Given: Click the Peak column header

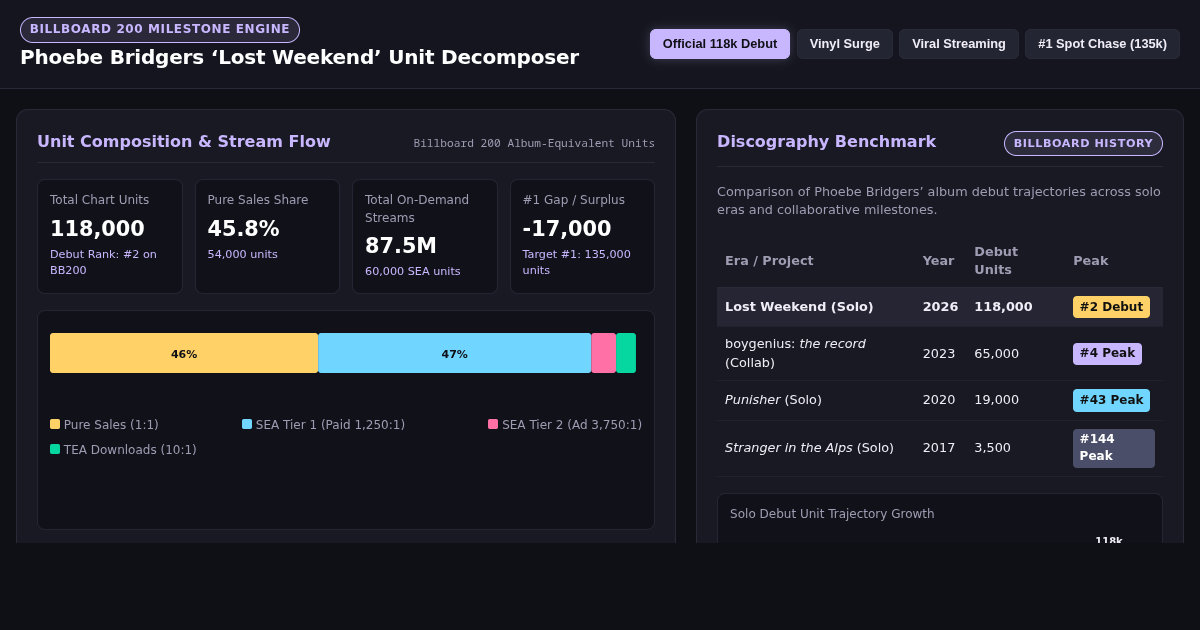Looking at the screenshot, I should point(1090,261).
